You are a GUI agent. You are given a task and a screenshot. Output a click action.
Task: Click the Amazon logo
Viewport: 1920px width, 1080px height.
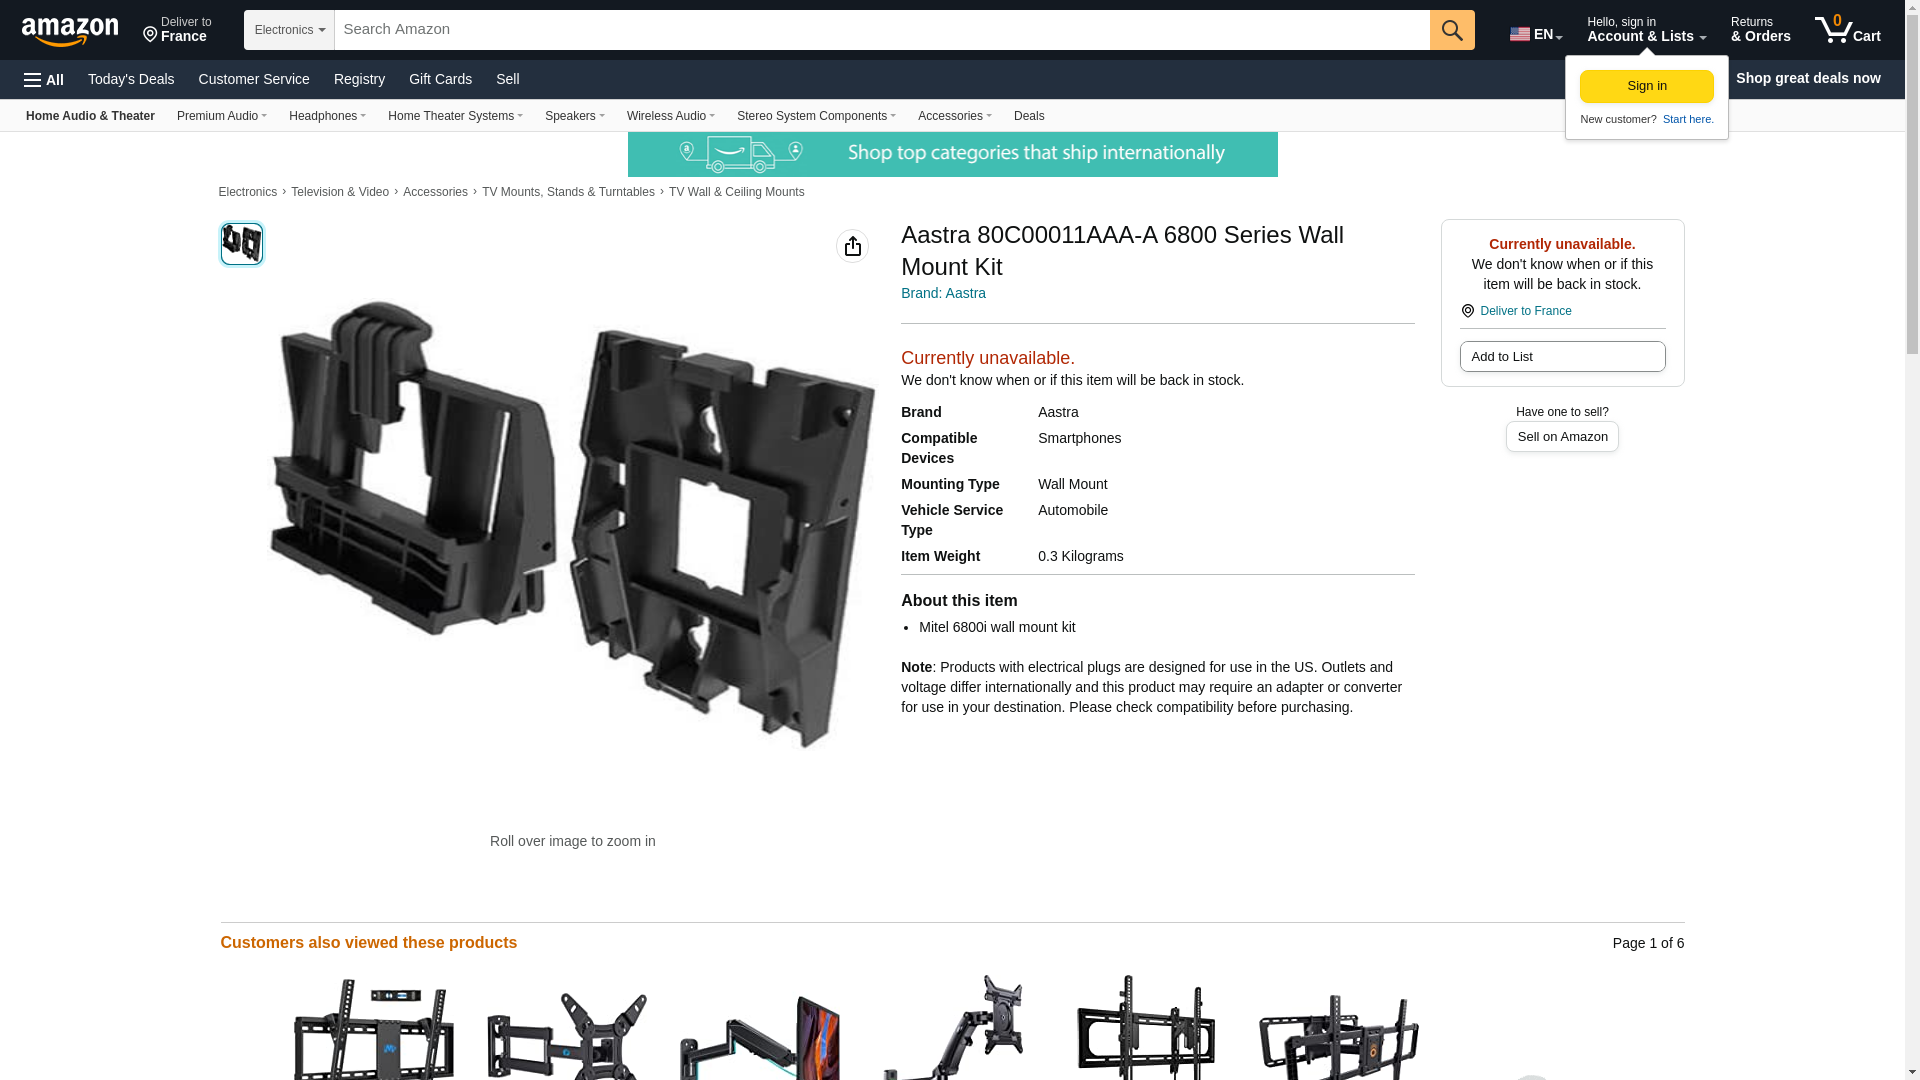(70, 31)
